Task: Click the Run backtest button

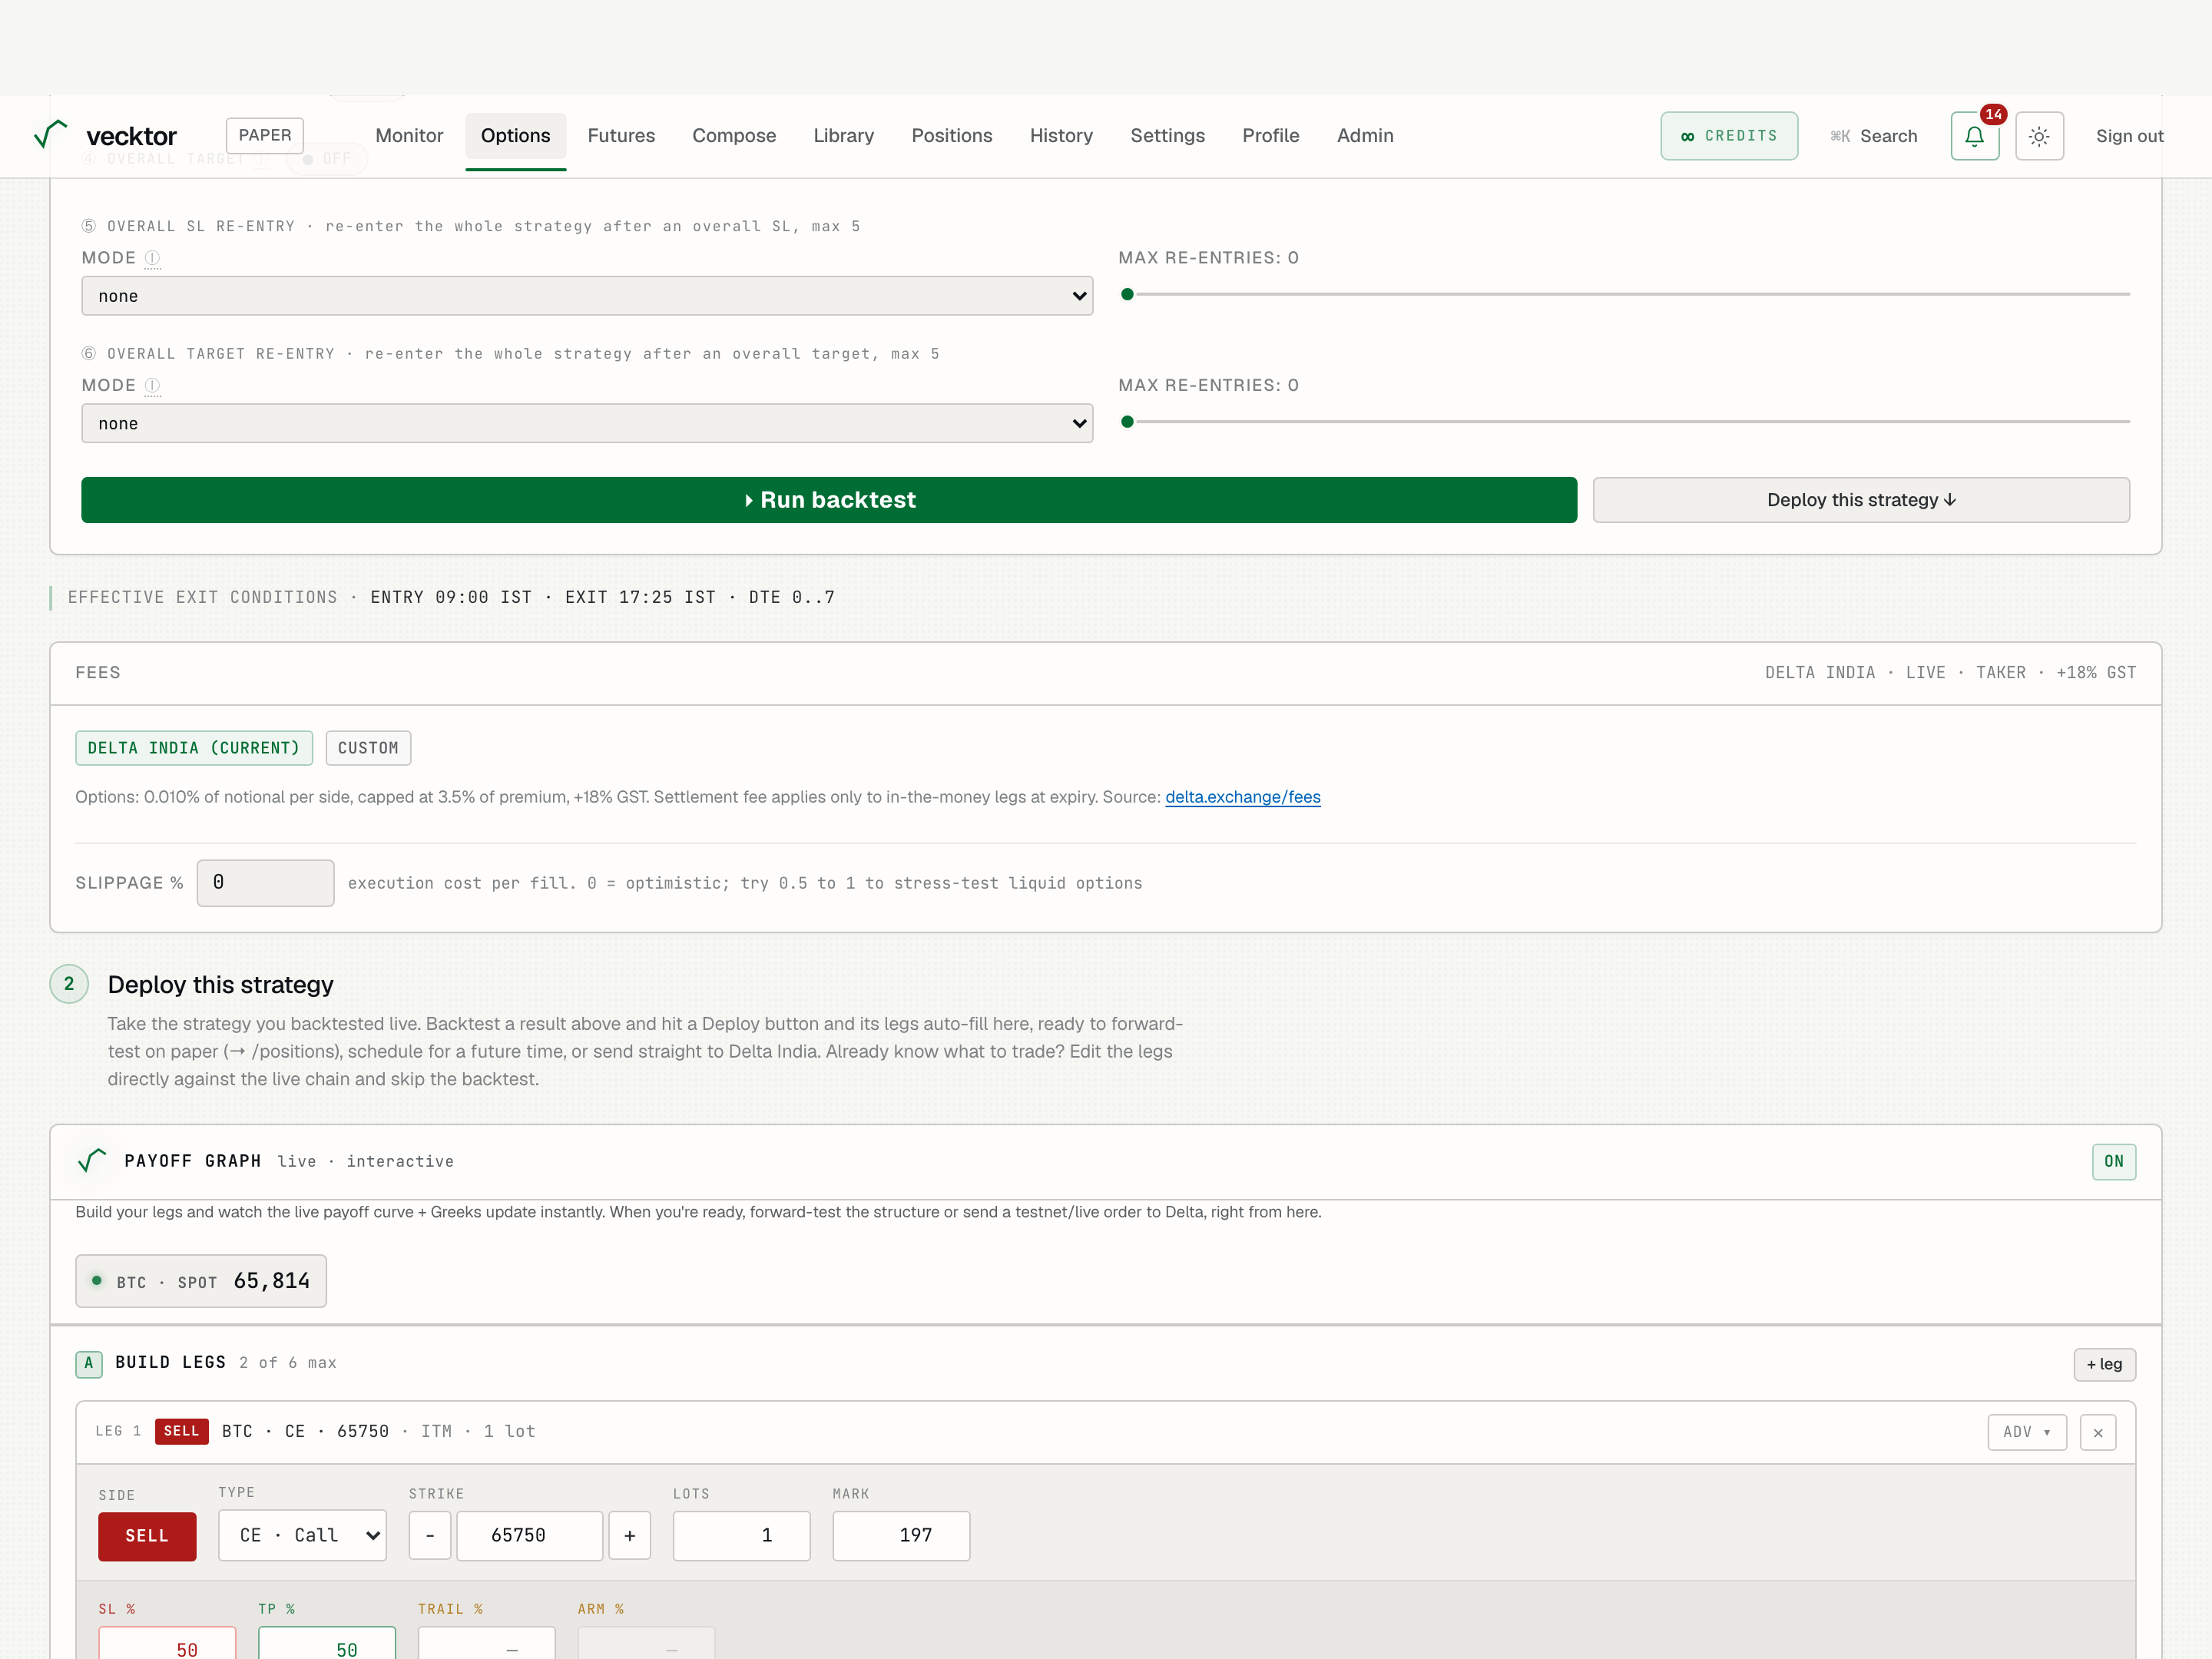Action: [829, 500]
